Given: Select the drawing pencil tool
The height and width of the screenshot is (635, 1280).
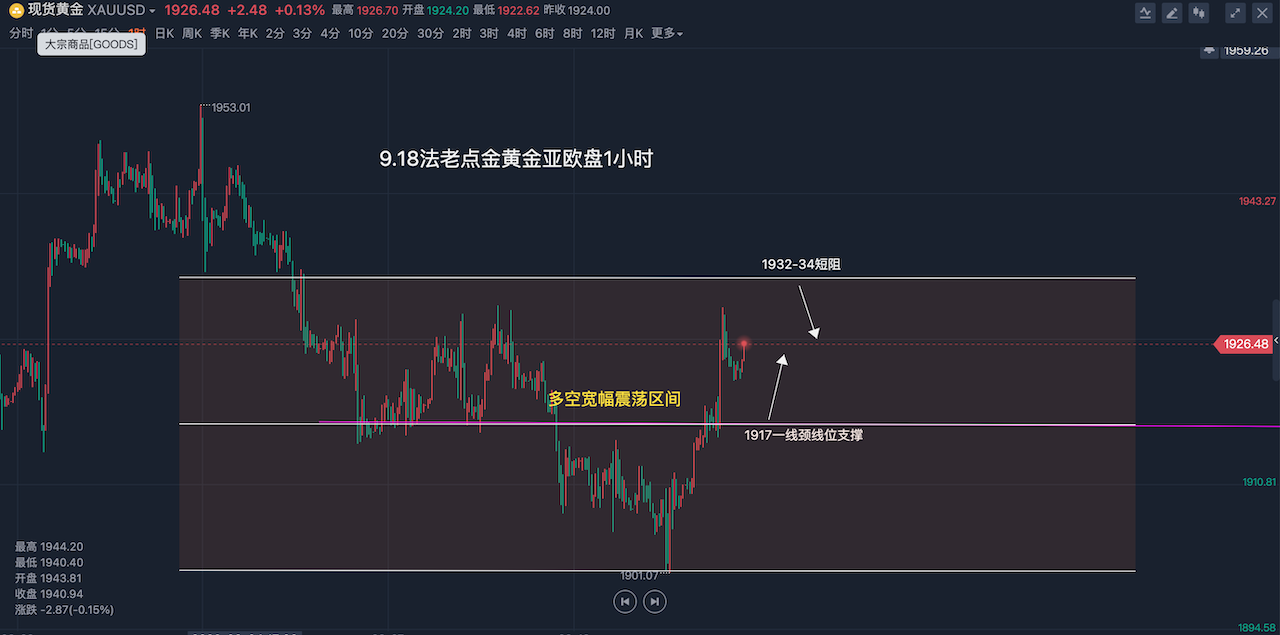Looking at the screenshot, I should coord(1172,13).
